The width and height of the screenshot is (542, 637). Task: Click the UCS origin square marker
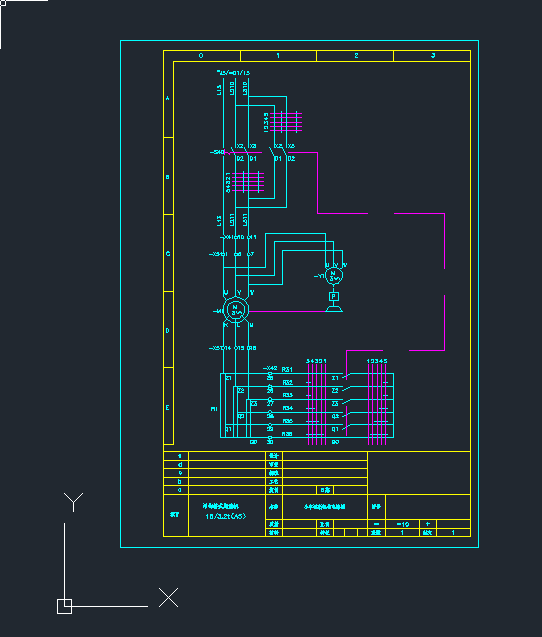tap(64, 606)
